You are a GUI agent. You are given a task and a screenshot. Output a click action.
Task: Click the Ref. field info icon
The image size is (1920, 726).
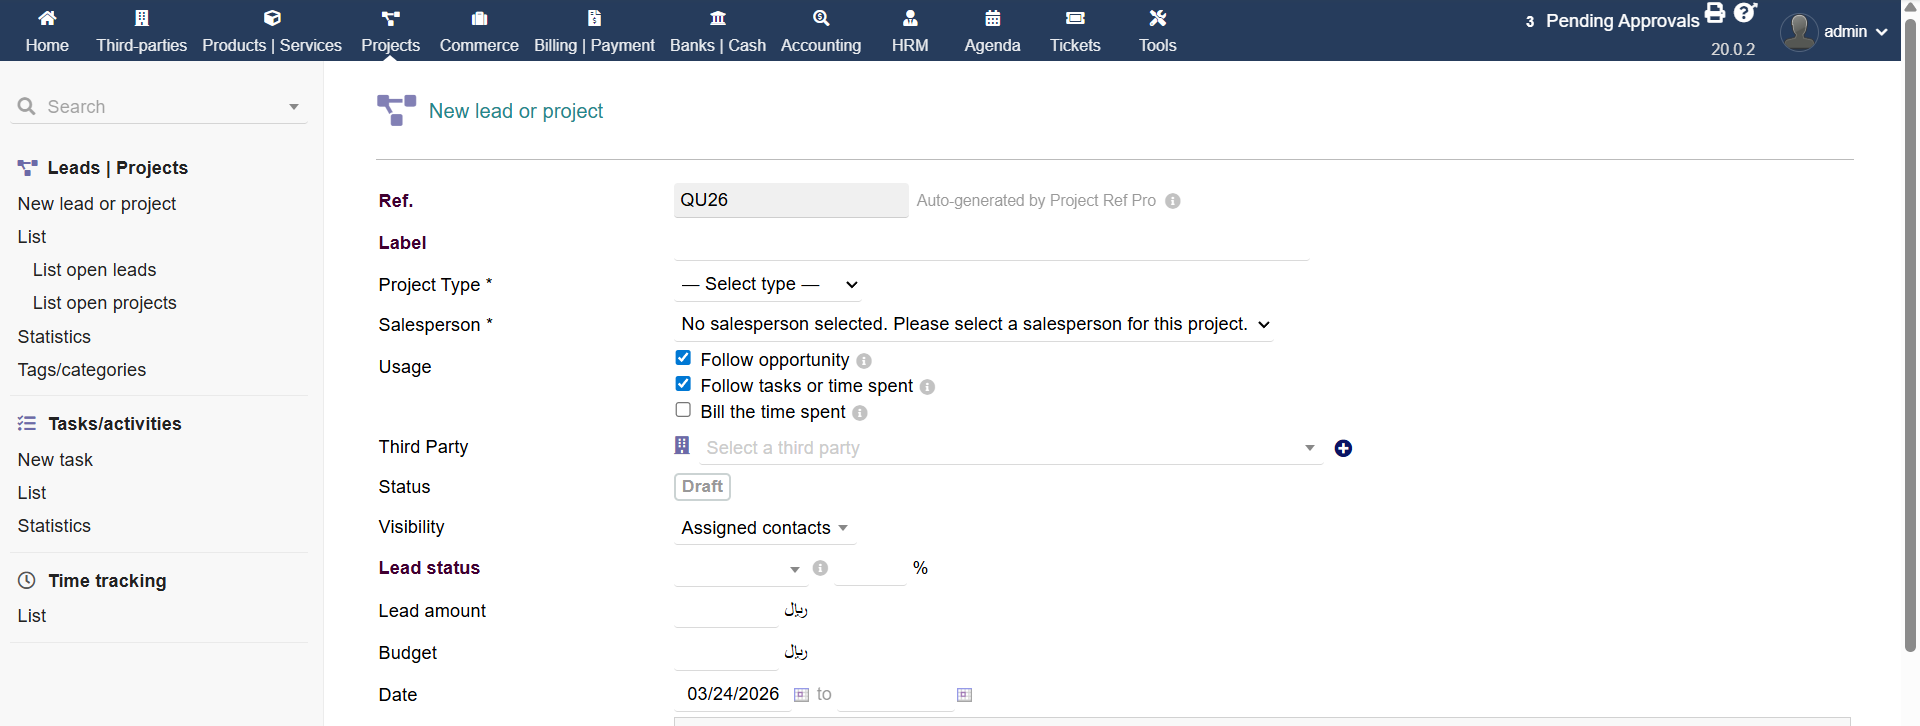click(1173, 201)
